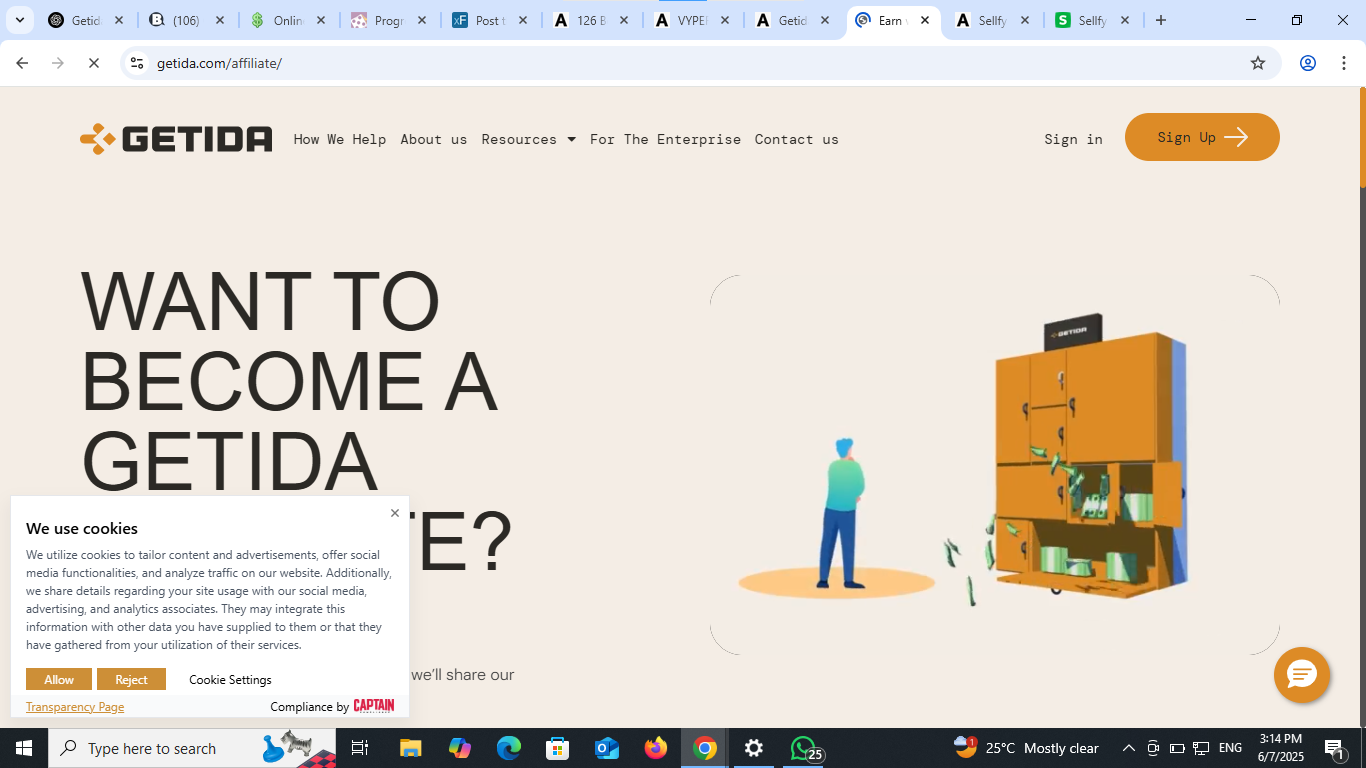Open How We Help menu item

(x=340, y=139)
